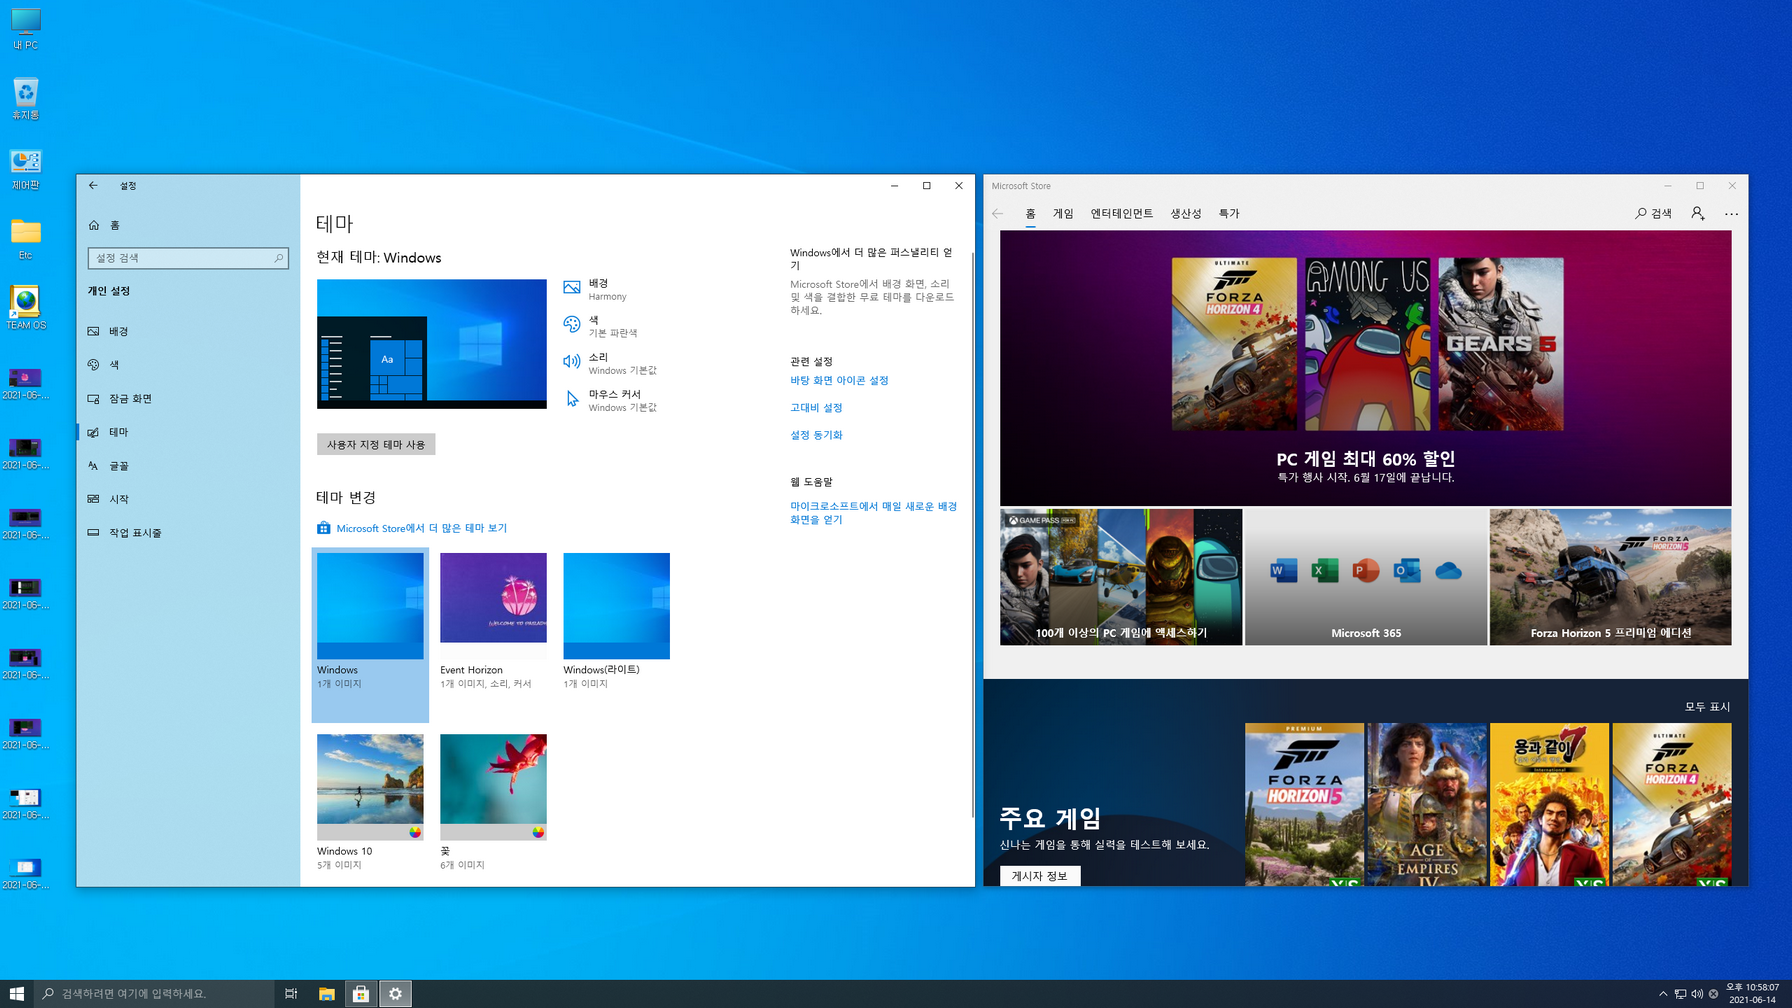
Task: Click the network icon in system tray
Action: pyautogui.click(x=1680, y=994)
